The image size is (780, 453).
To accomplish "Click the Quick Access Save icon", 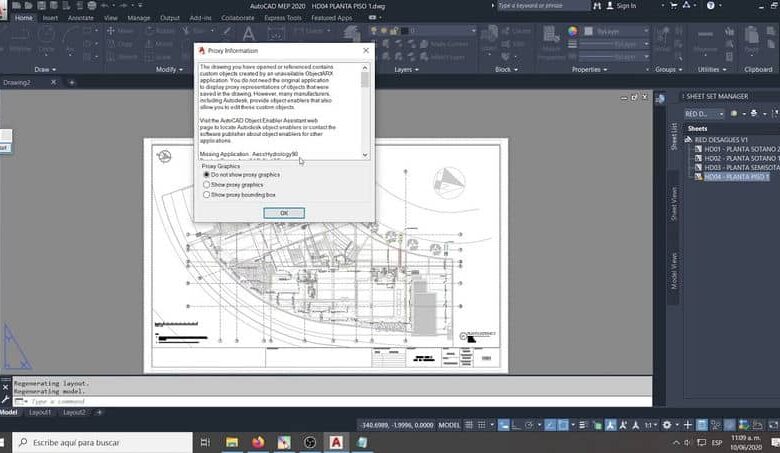I will click(41, 5).
